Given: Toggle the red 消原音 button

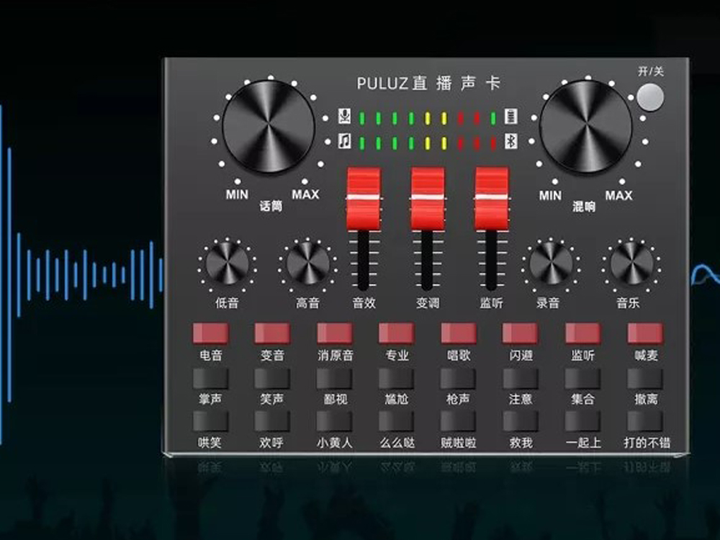Looking at the screenshot, I should (335, 333).
